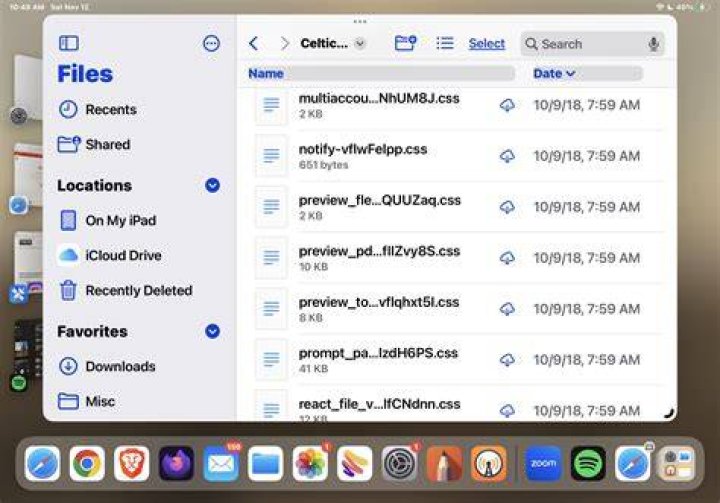This screenshot has height=503, width=720.
Task: Open Zoom from the dock
Action: pos(543,463)
